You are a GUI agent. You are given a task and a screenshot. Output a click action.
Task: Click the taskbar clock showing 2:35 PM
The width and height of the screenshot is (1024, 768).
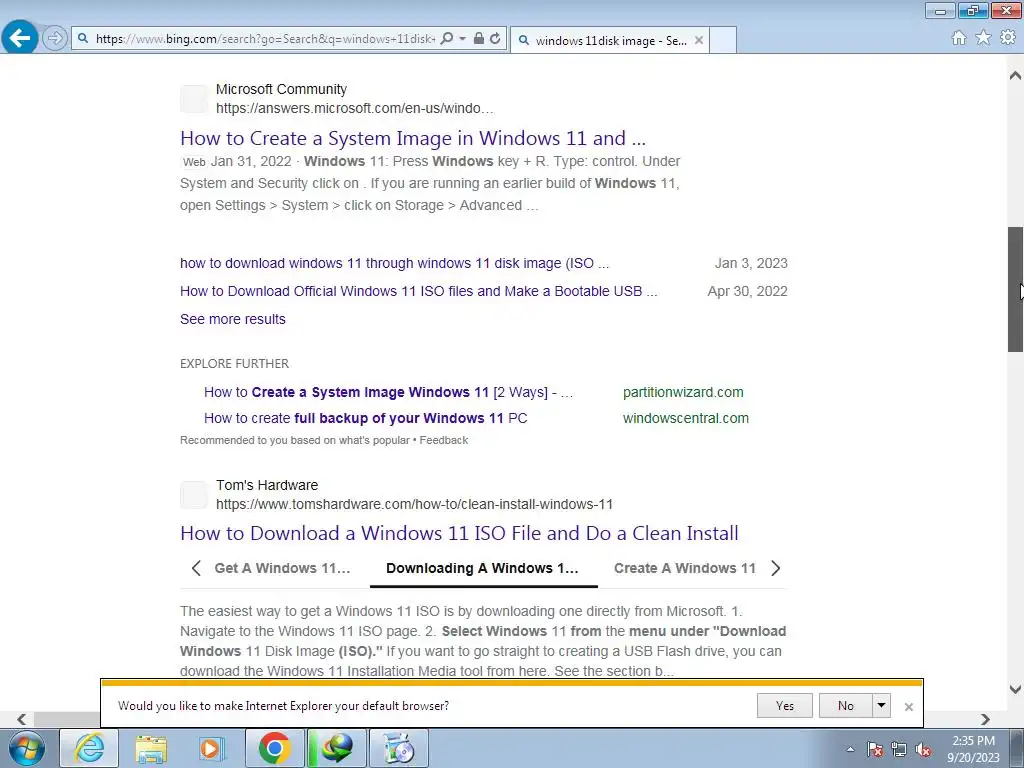[x=973, y=749]
